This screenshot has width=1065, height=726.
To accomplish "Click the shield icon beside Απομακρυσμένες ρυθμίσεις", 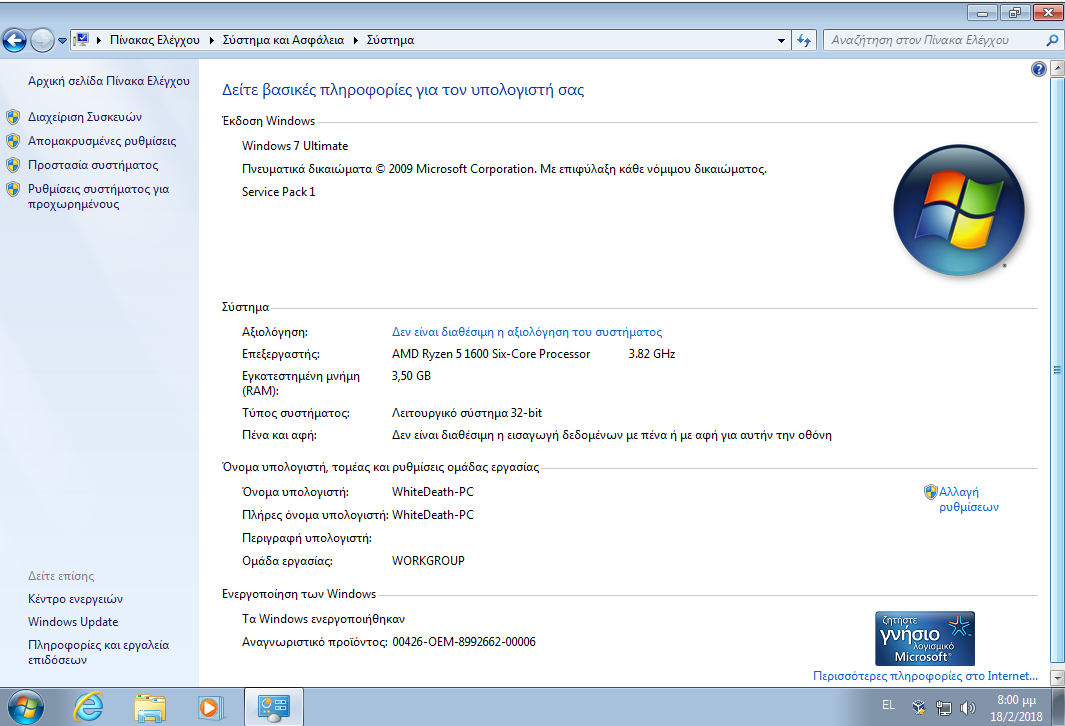I will (x=13, y=141).
